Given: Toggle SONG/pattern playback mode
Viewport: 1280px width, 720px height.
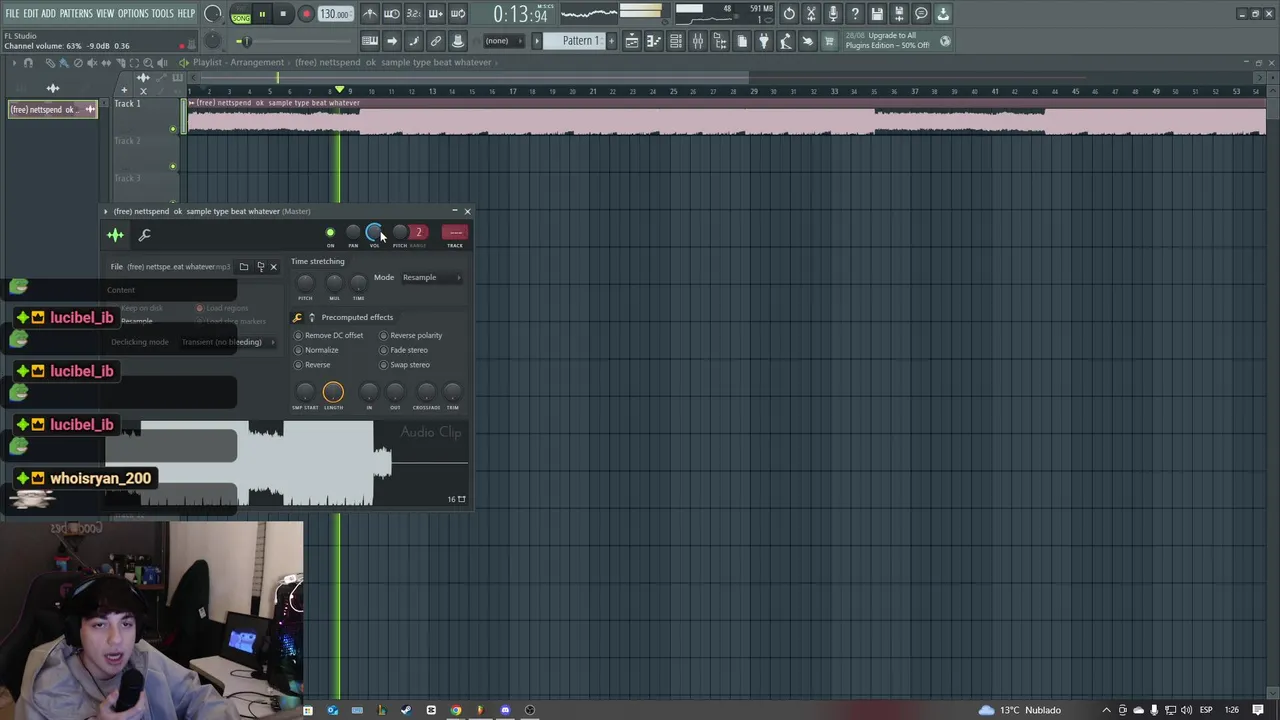Looking at the screenshot, I should pos(241,15).
